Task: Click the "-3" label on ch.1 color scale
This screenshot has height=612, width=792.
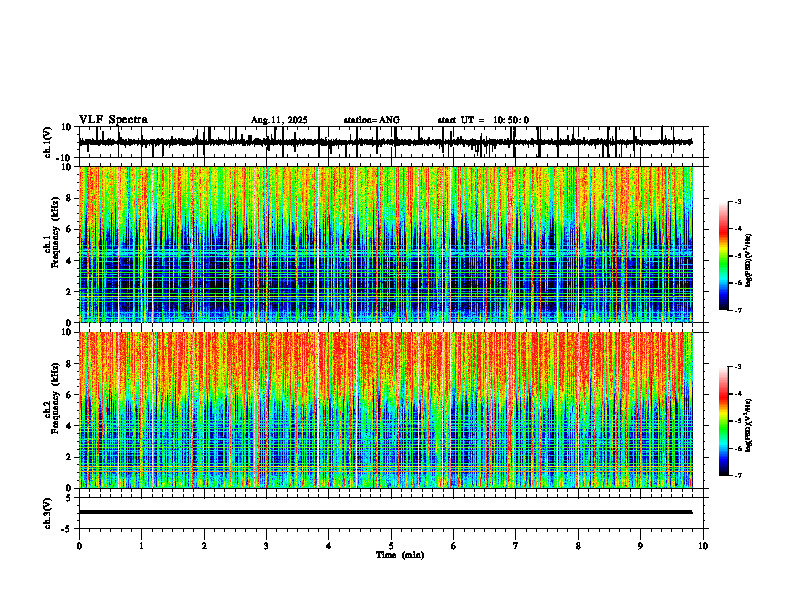Action: pyautogui.click(x=738, y=201)
